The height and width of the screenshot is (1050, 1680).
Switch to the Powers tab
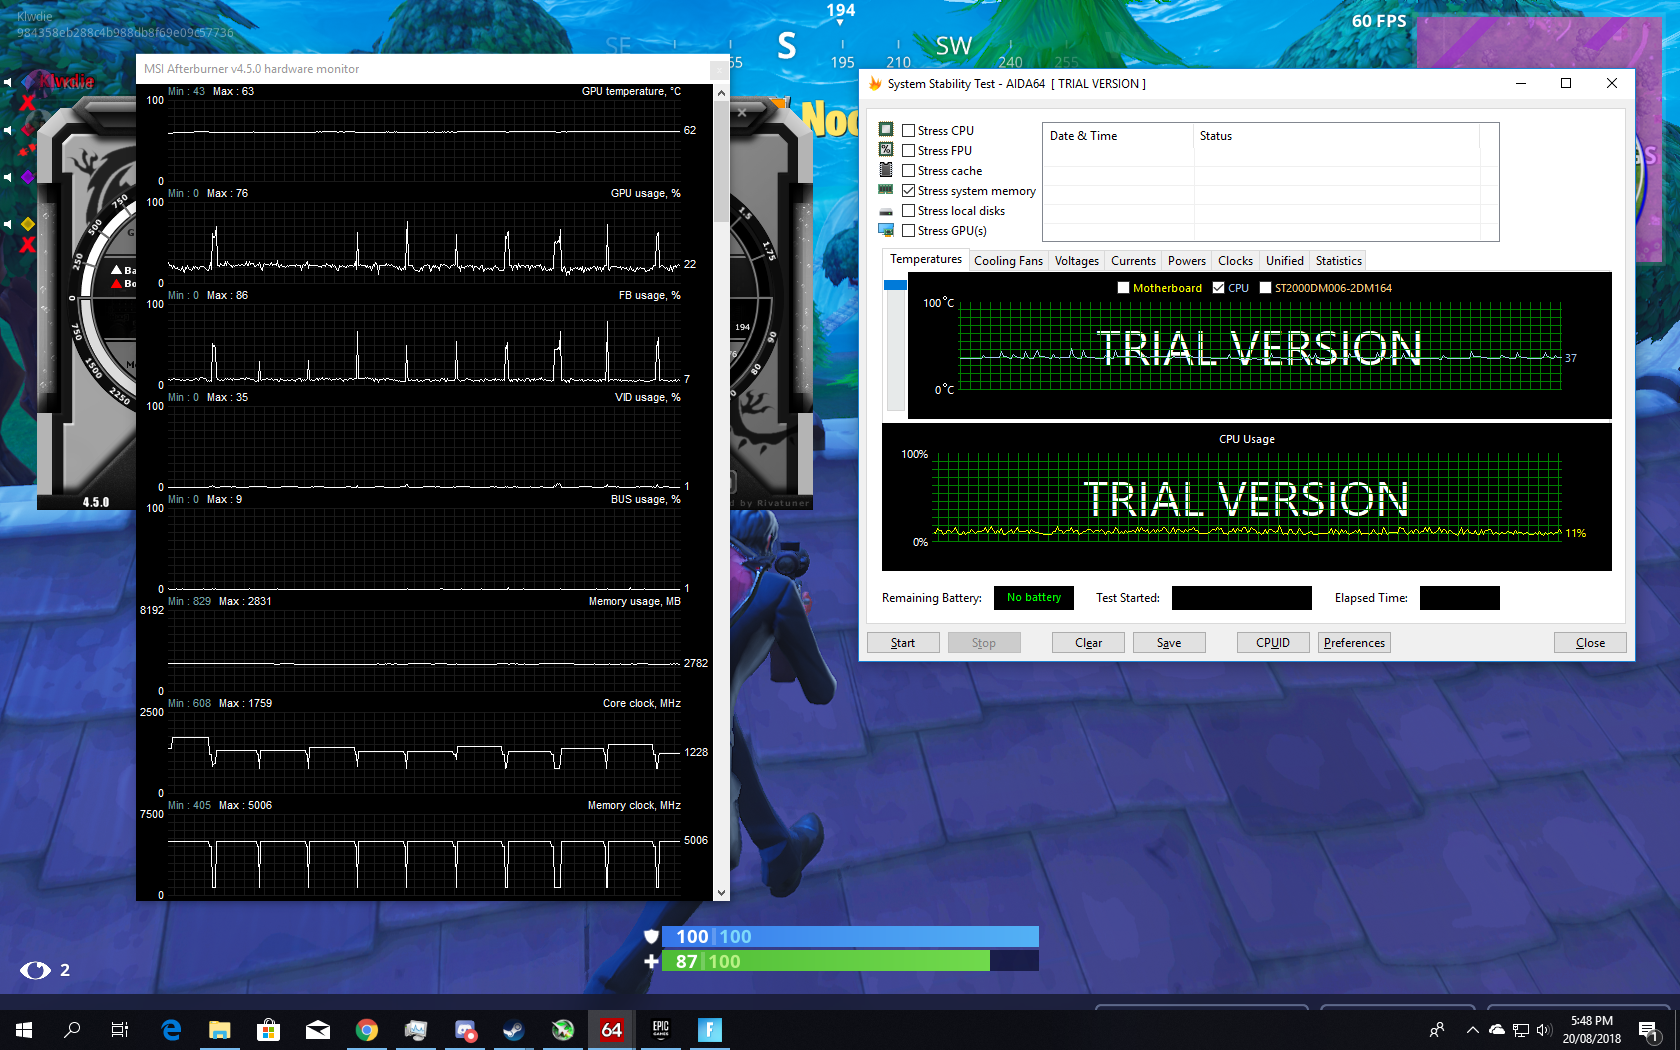1186,261
